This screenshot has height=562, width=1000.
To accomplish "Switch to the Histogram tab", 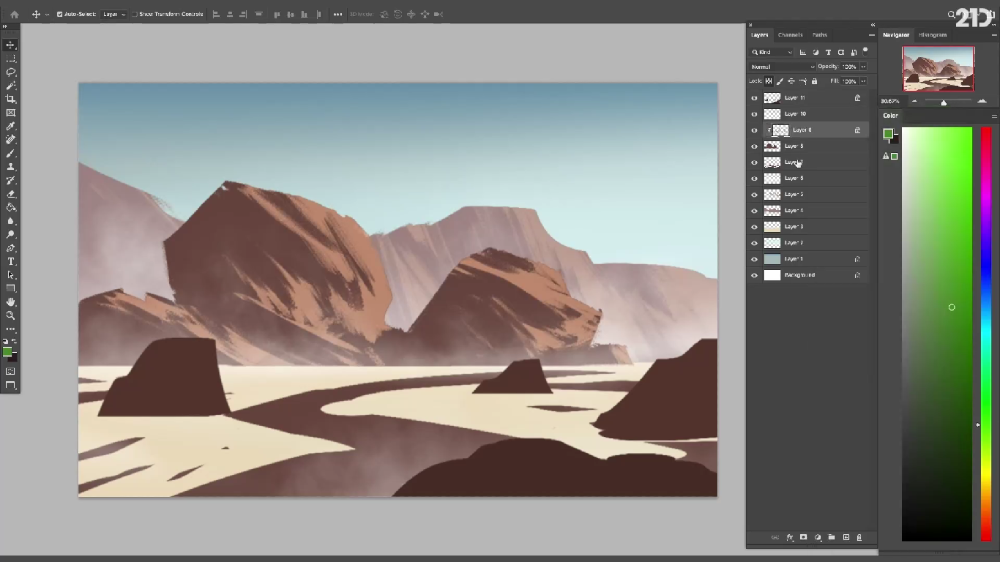I will [933, 35].
